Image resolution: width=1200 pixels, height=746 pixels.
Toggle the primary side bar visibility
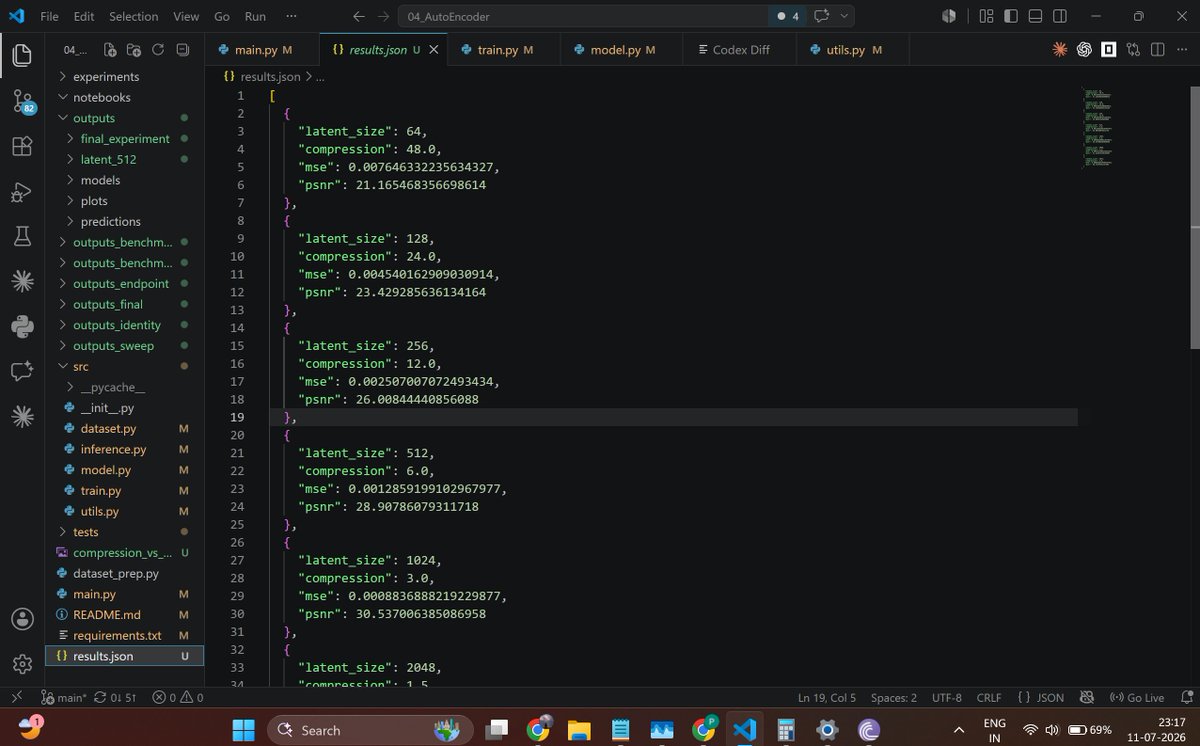1011,17
